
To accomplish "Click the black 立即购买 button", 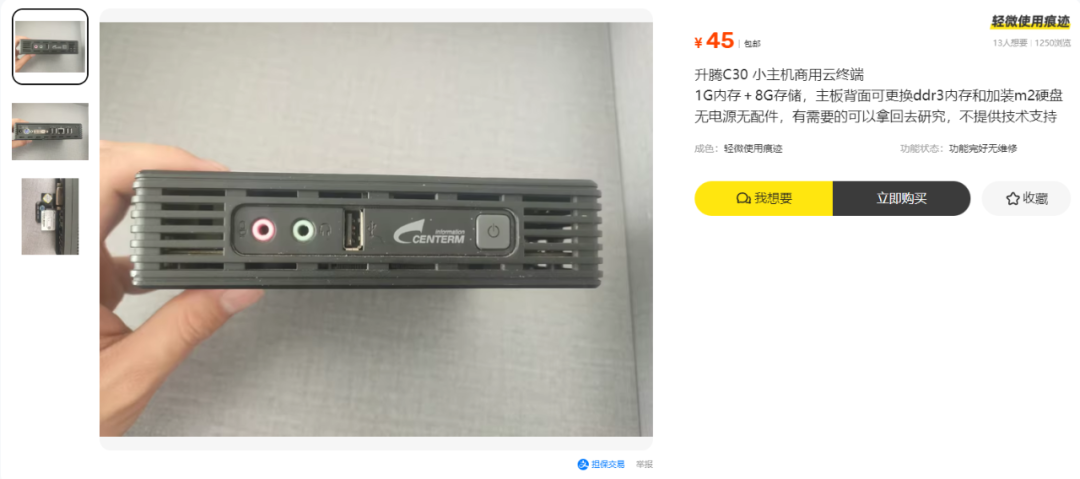I will 902,198.
